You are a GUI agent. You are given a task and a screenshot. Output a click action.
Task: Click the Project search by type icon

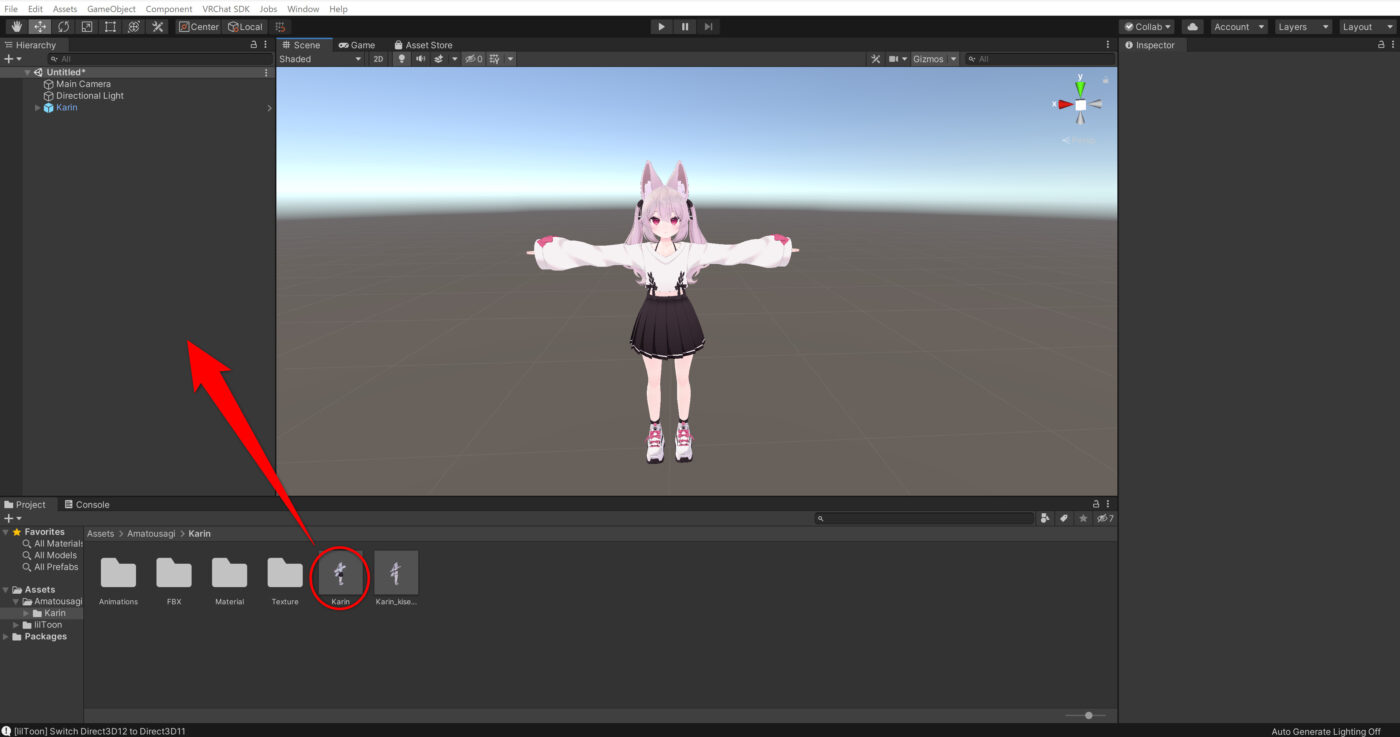tap(1046, 518)
